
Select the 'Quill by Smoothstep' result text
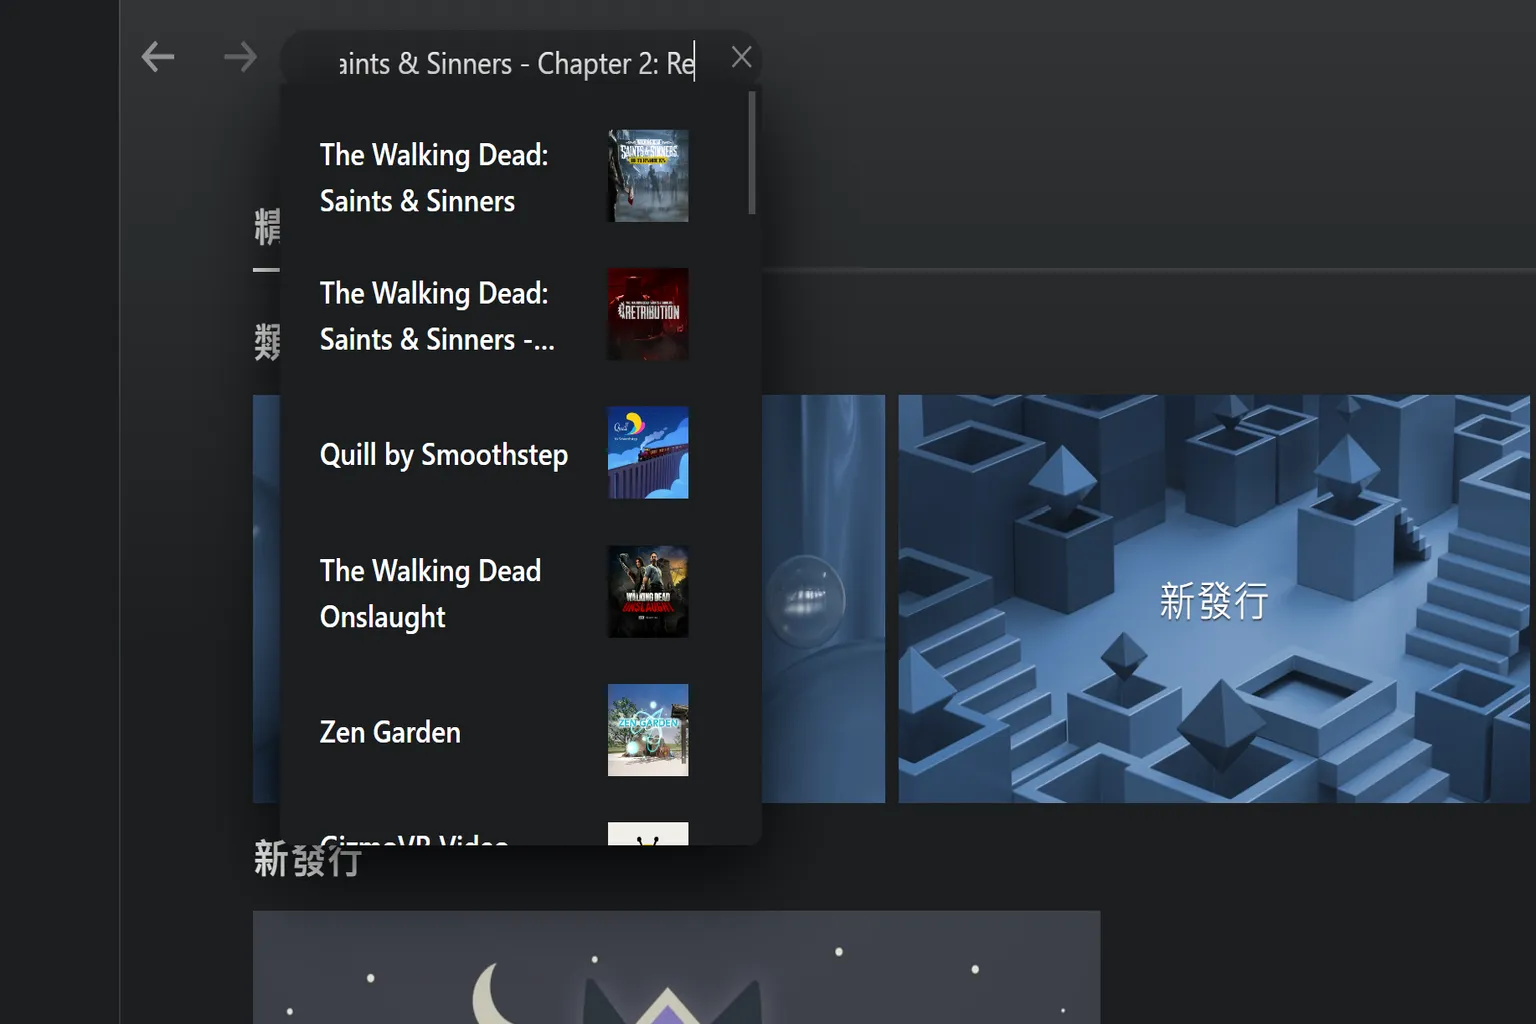pyautogui.click(x=444, y=455)
